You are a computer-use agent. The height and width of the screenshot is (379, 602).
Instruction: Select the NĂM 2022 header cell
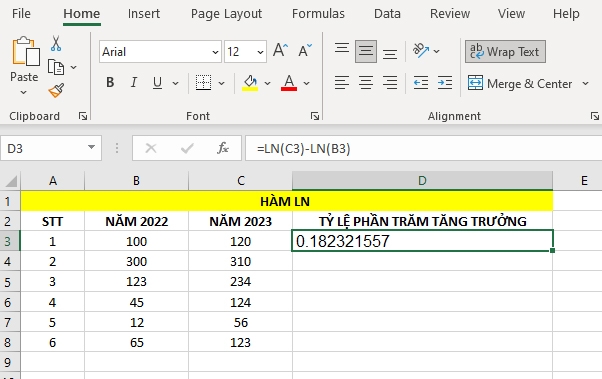pos(136,221)
